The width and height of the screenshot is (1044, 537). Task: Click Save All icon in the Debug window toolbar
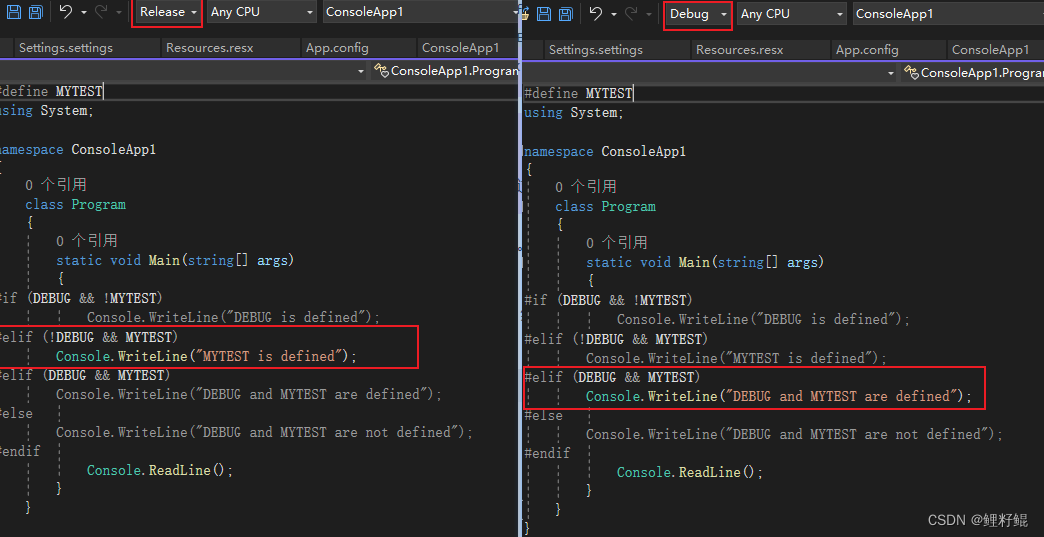(566, 14)
